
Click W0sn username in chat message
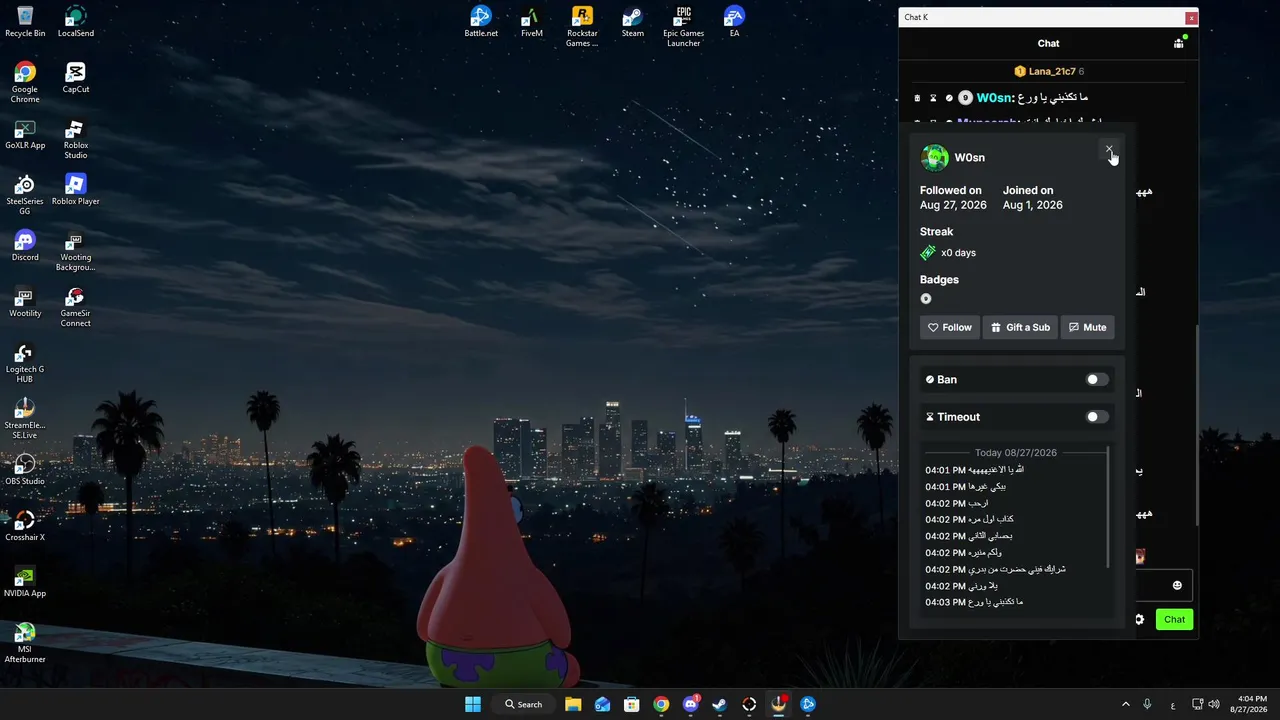995,98
